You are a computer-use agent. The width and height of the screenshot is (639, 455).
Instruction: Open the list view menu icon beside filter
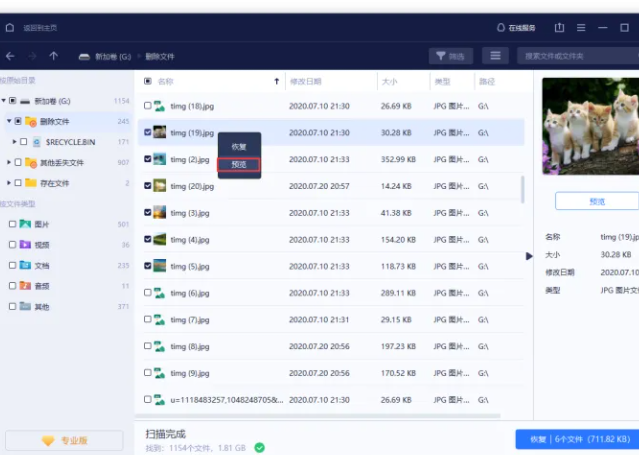click(x=494, y=56)
